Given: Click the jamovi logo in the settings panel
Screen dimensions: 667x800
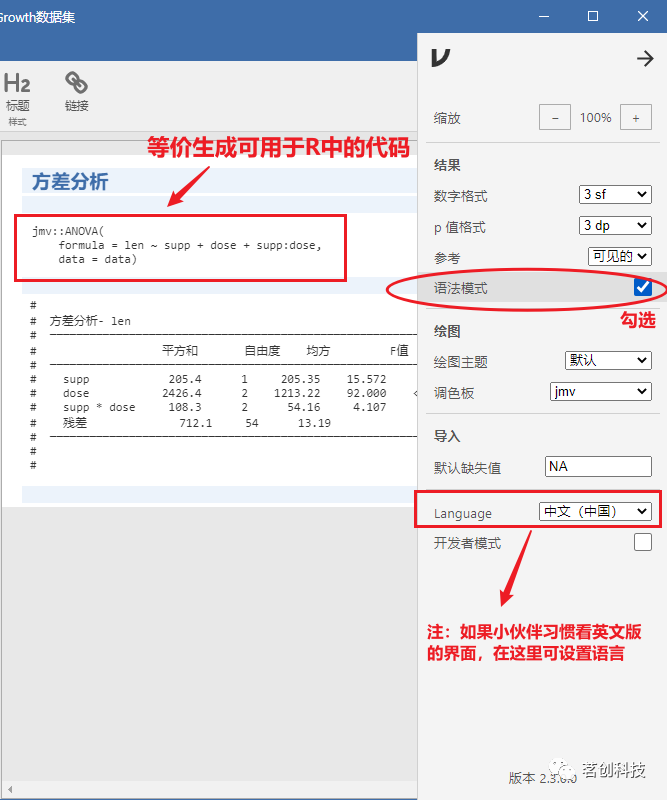Looking at the screenshot, I should click(440, 58).
